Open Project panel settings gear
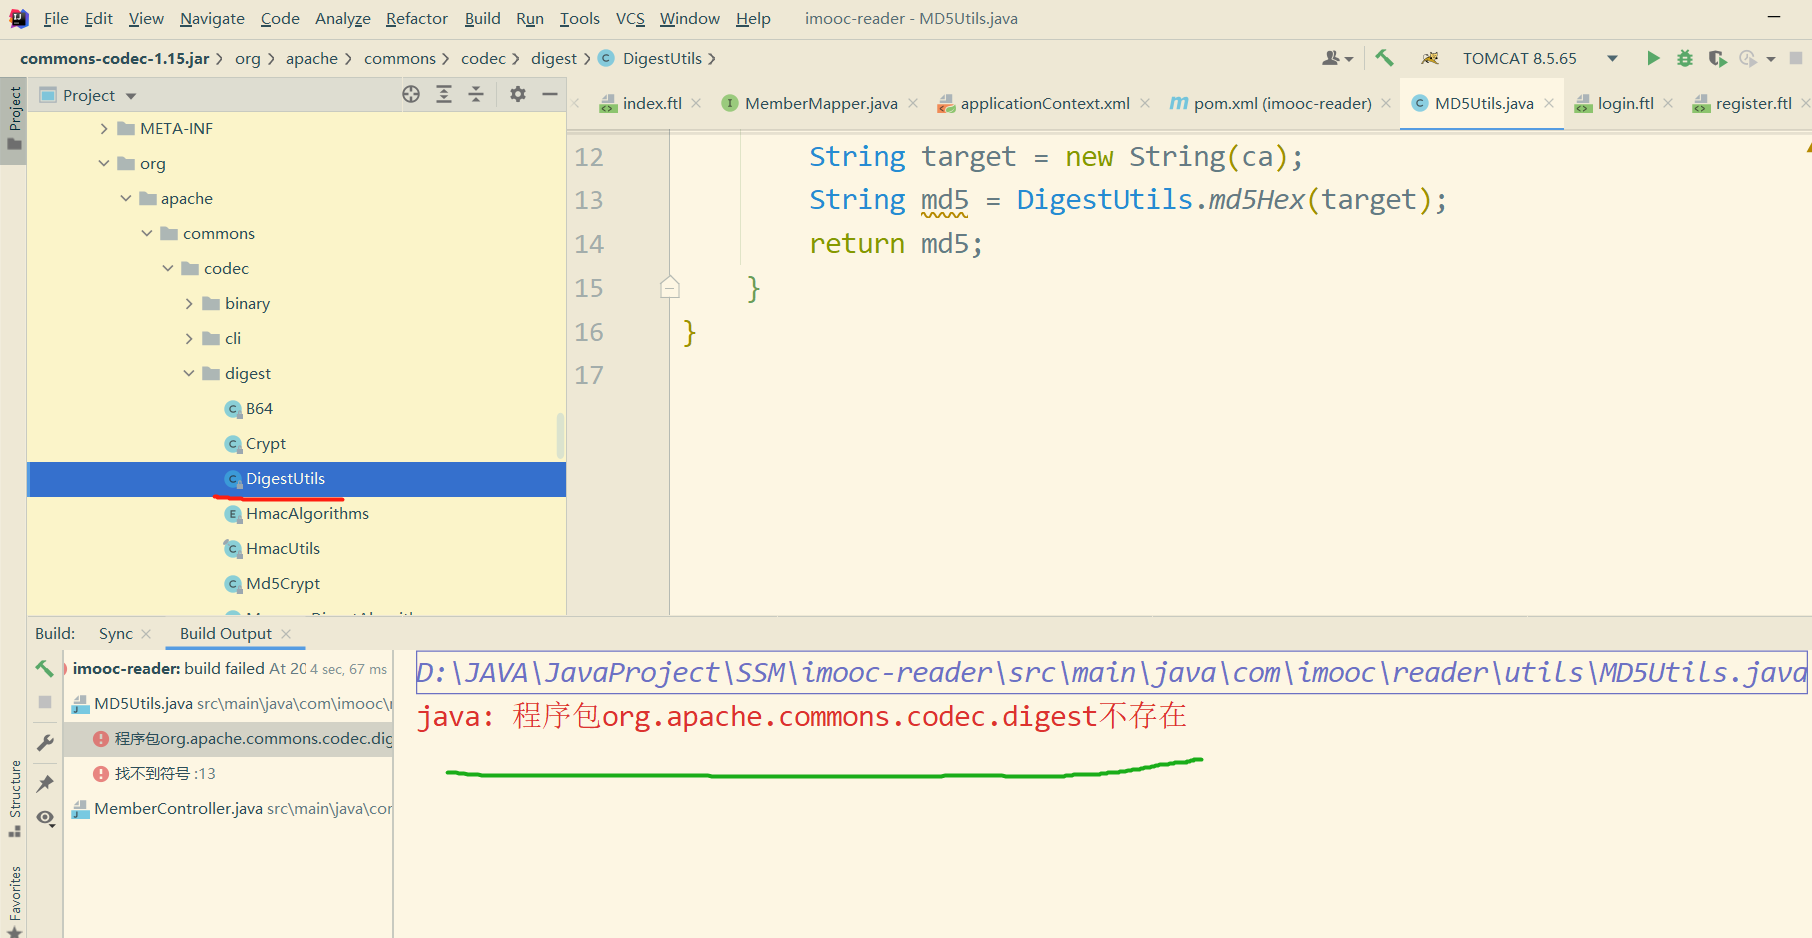The width and height of the screenshot is (1812, 938). click(x=517, y=94)
